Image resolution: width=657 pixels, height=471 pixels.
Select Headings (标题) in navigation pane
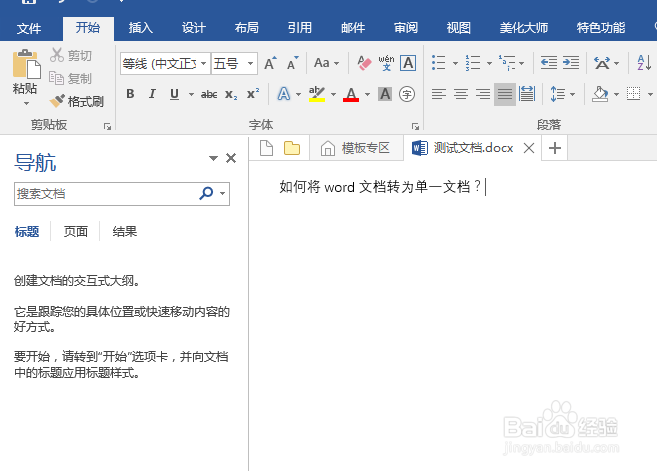coord(27,231)
